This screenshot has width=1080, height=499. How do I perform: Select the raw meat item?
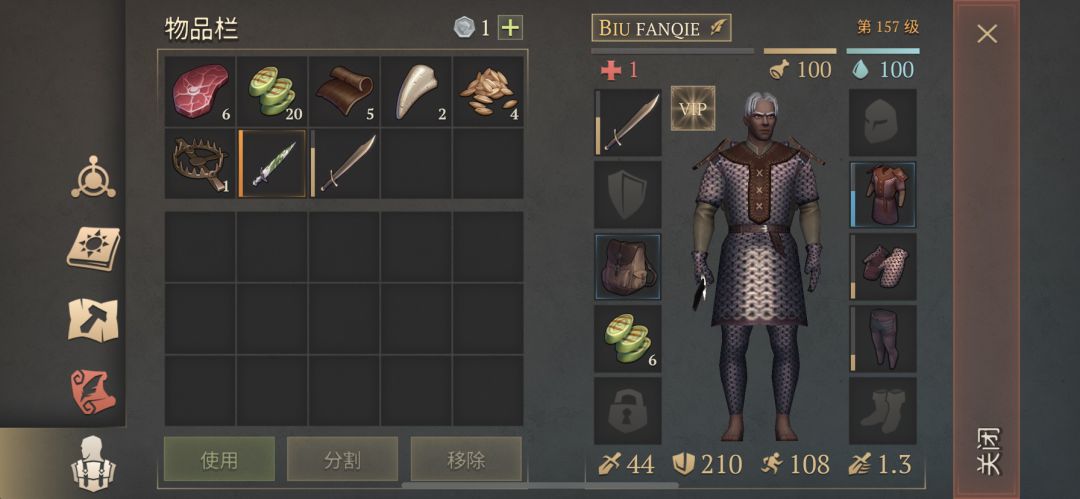pyautogui.click(x=200, y=91)
